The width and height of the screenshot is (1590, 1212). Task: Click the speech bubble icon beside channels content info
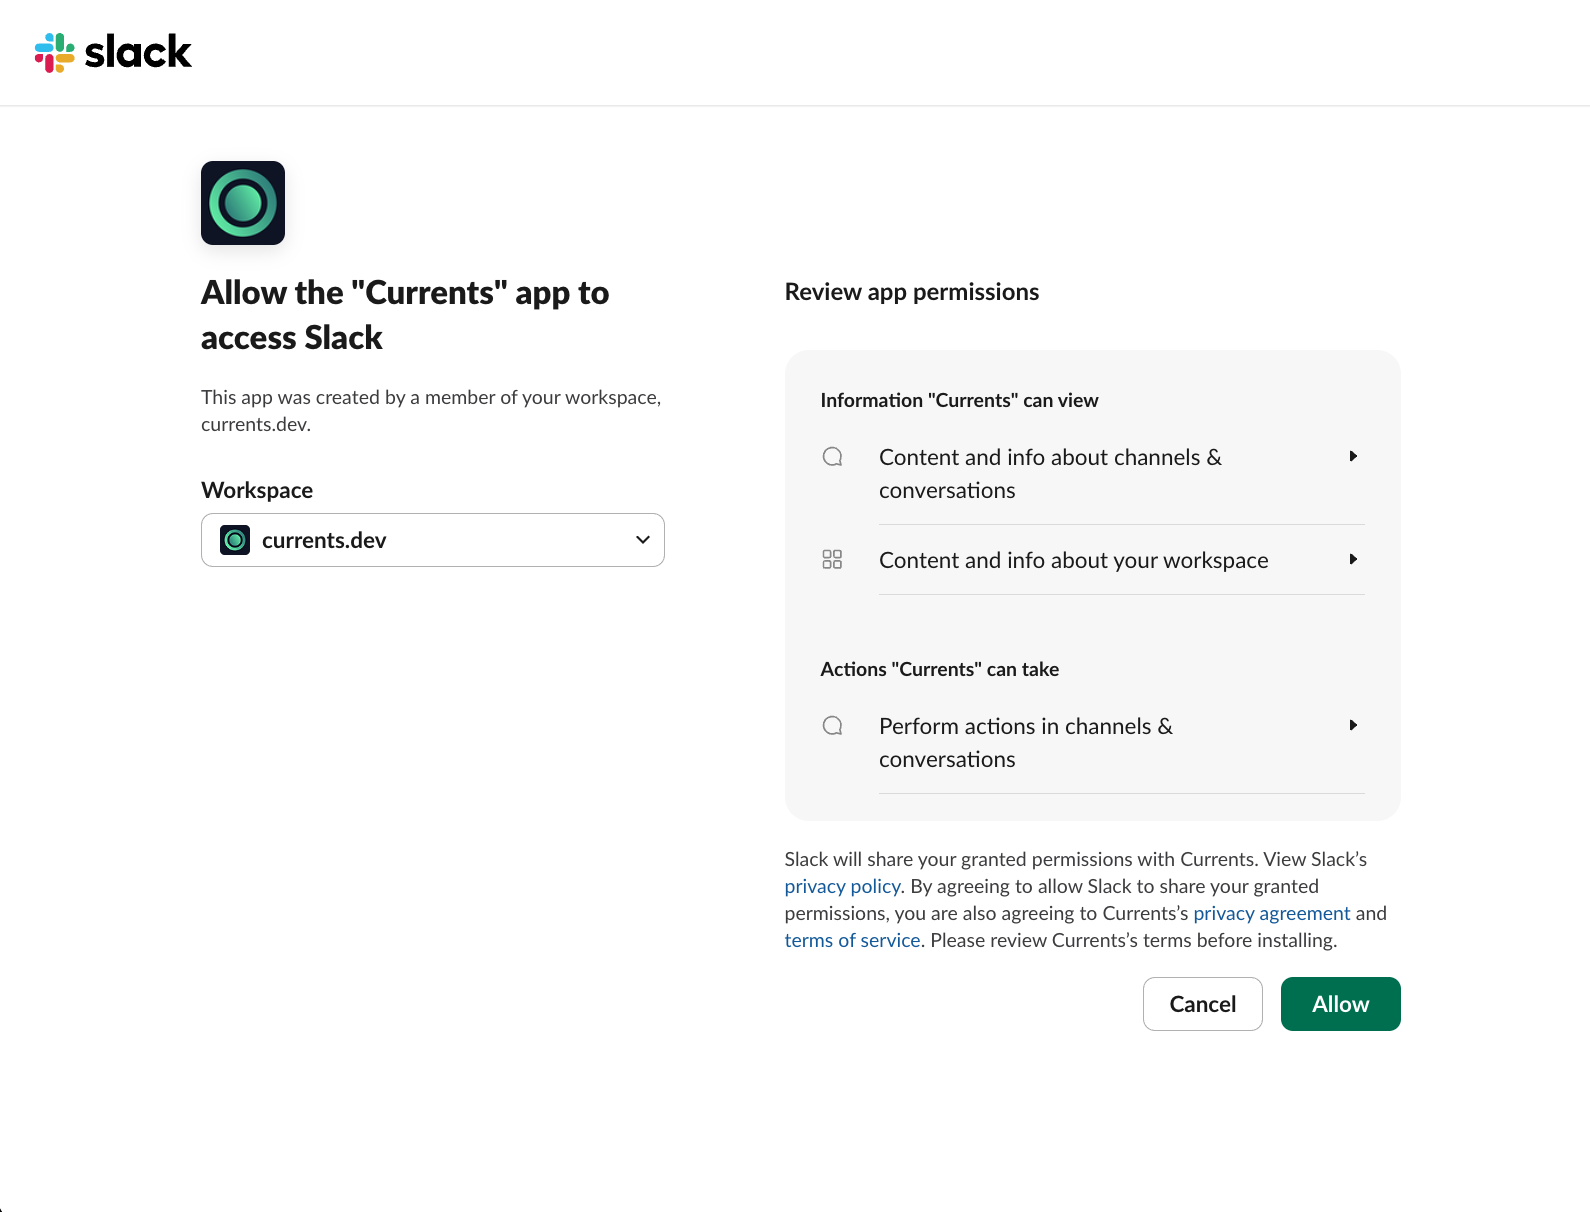coord(832,457)
